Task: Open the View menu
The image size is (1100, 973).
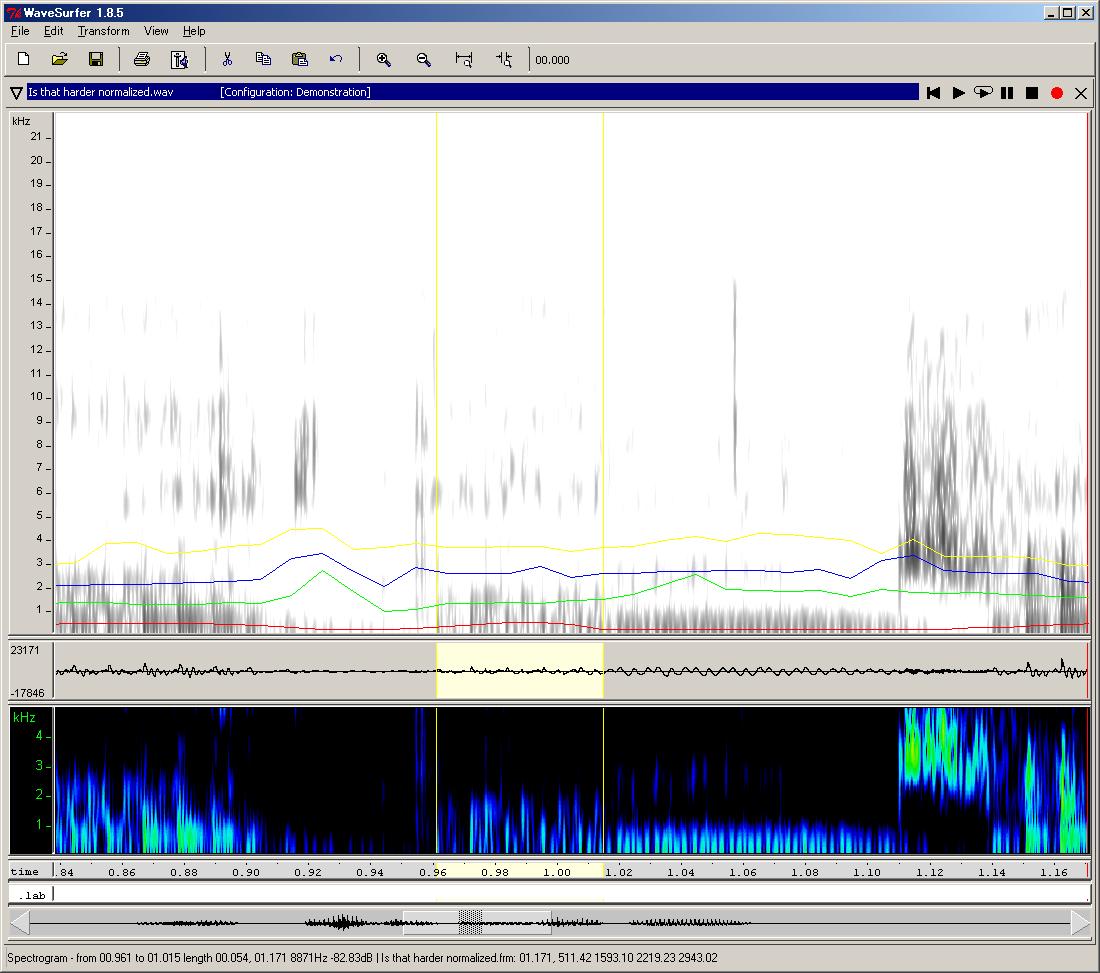Action: coord(156,31)
